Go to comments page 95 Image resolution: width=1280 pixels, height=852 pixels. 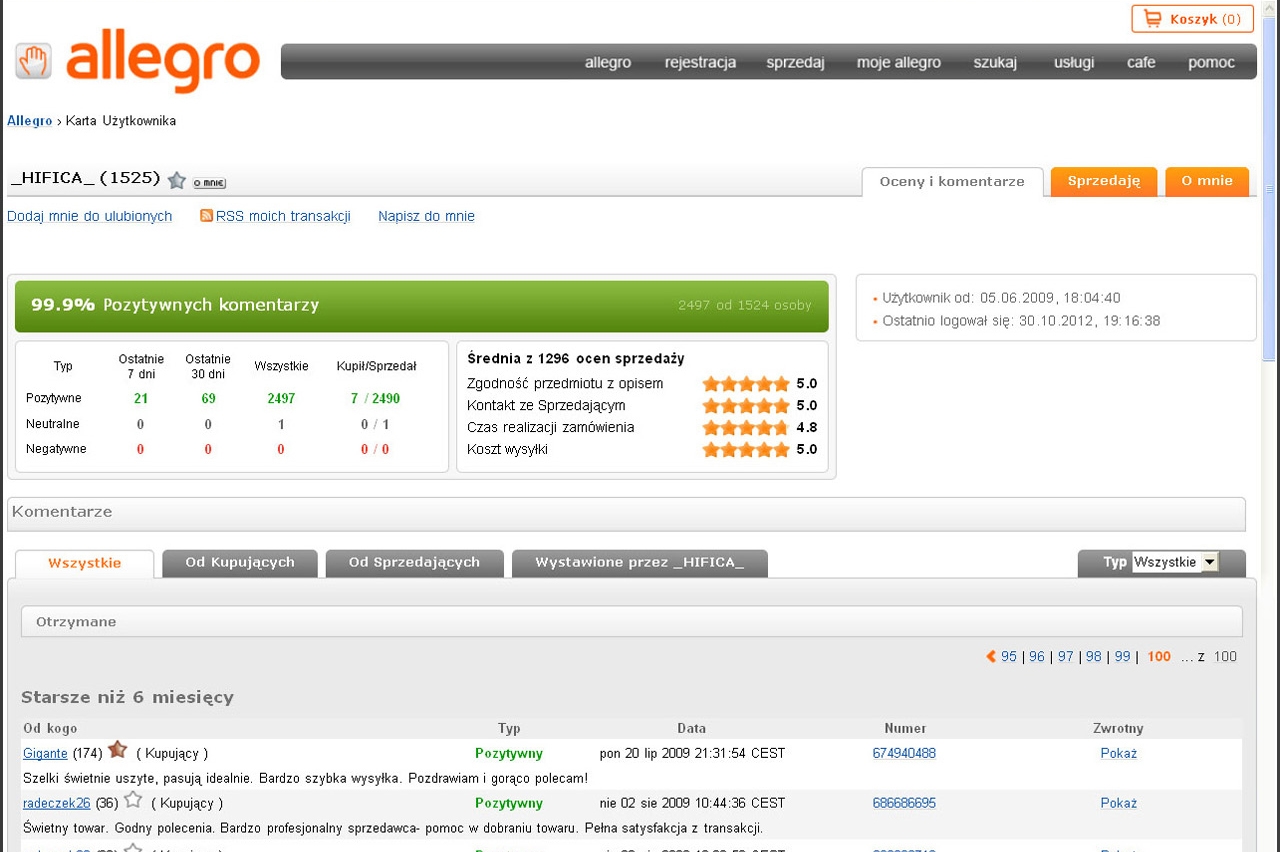click(1009, 657)
